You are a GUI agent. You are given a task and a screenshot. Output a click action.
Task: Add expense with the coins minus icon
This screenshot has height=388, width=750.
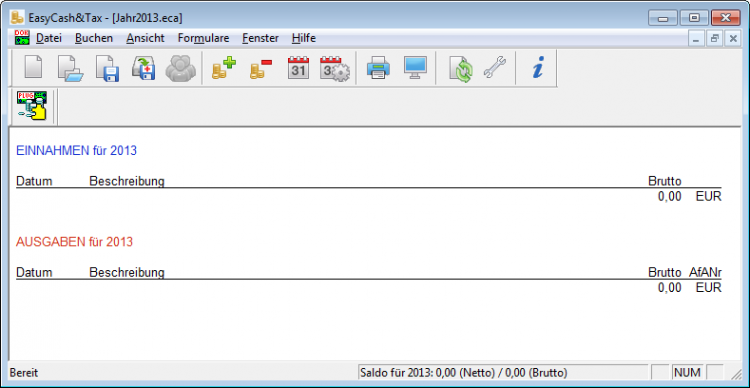(261, 68)
